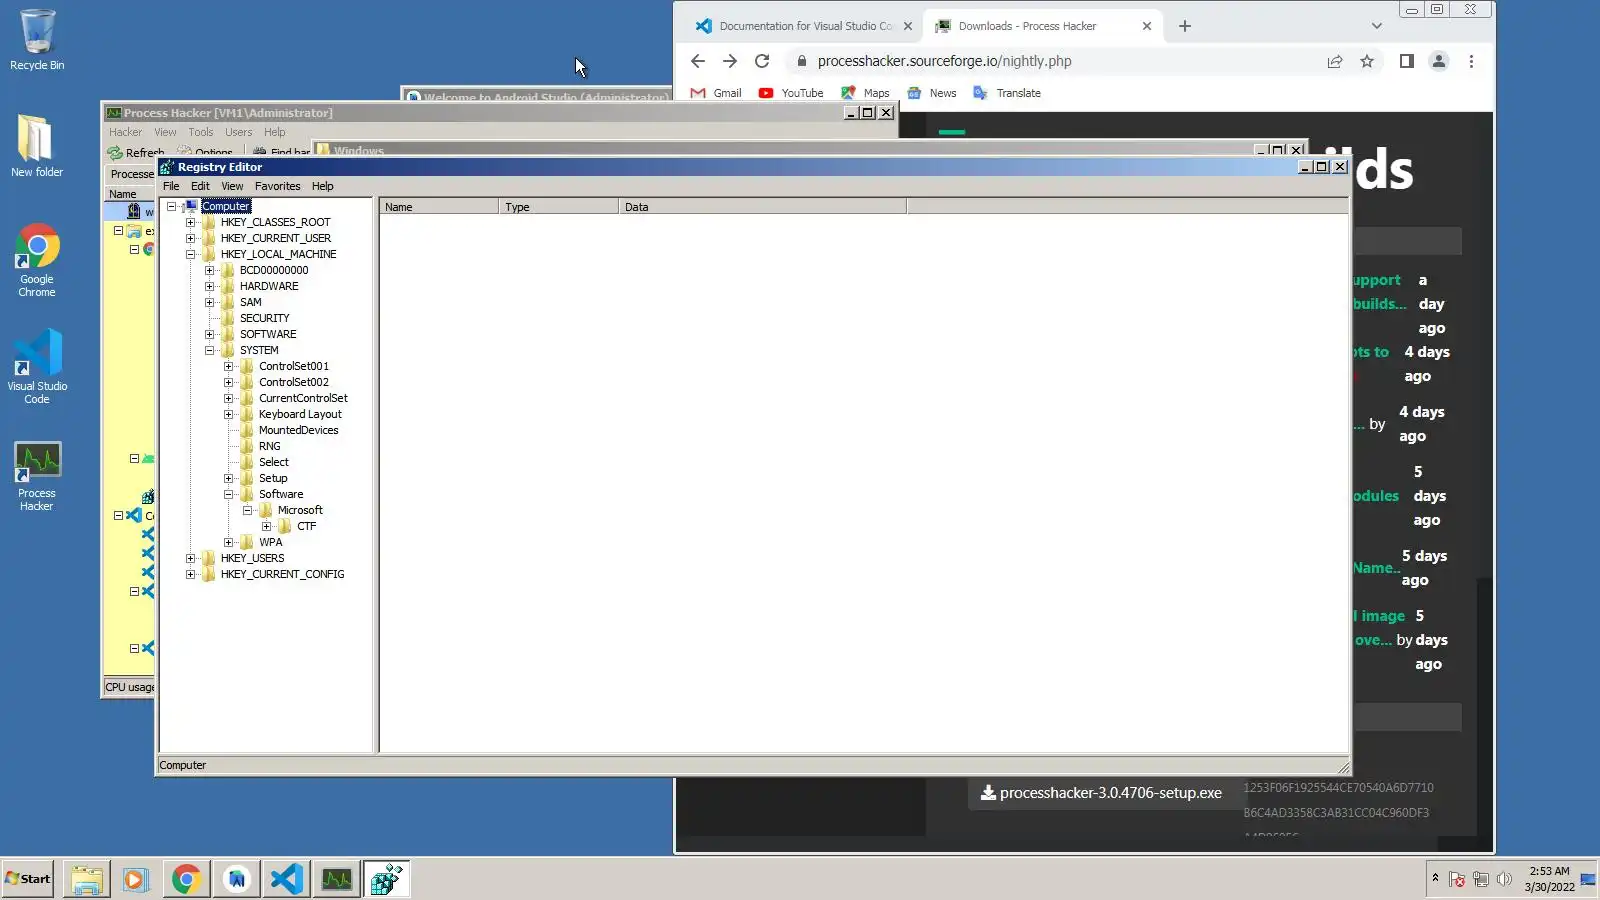Click the Name column header

(439, 207)
